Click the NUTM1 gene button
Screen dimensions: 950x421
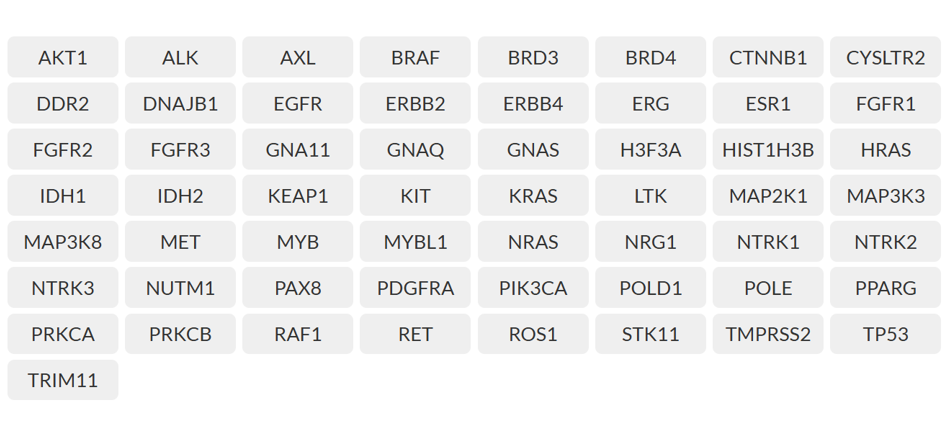[180, 288]
